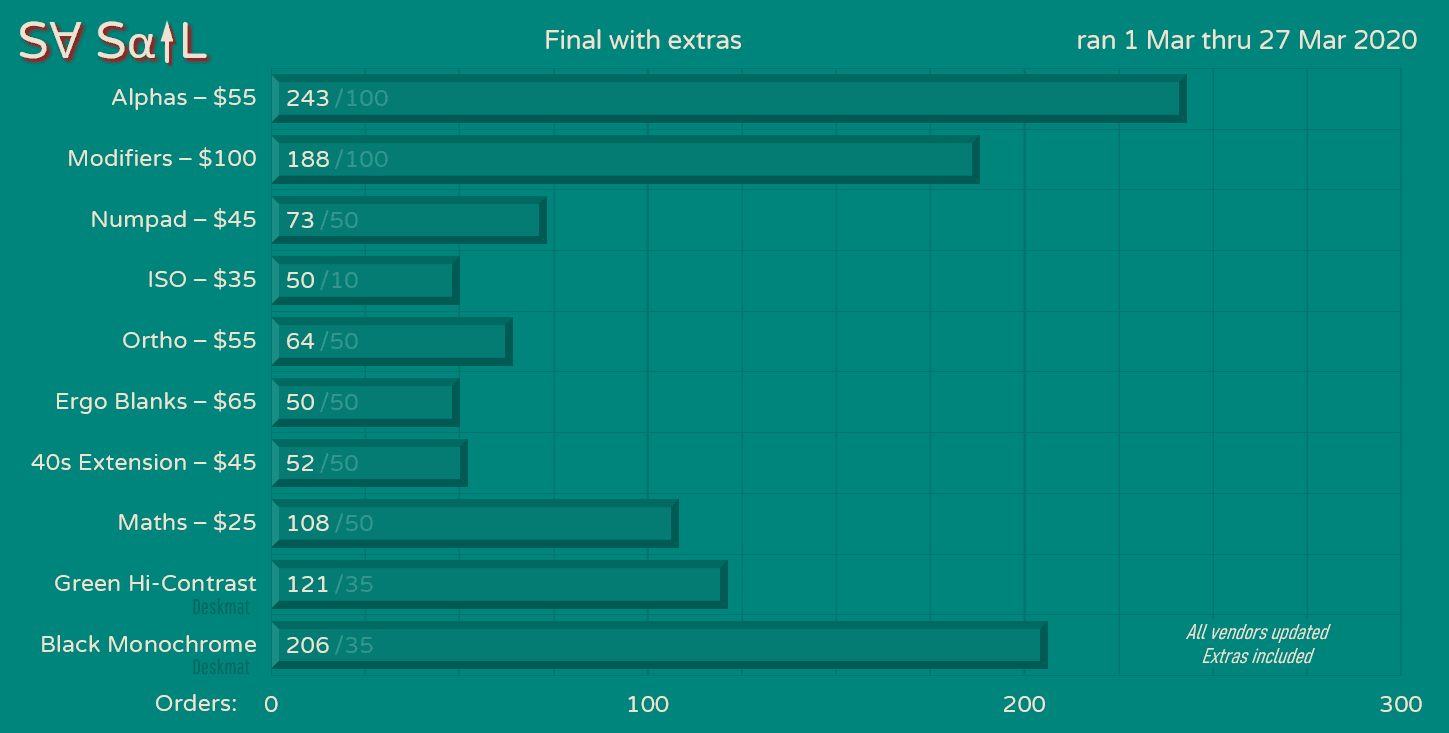Select the Black Monochrome bar at 206
Viewport: 1449px width, 733px height.
pos(659,645)
